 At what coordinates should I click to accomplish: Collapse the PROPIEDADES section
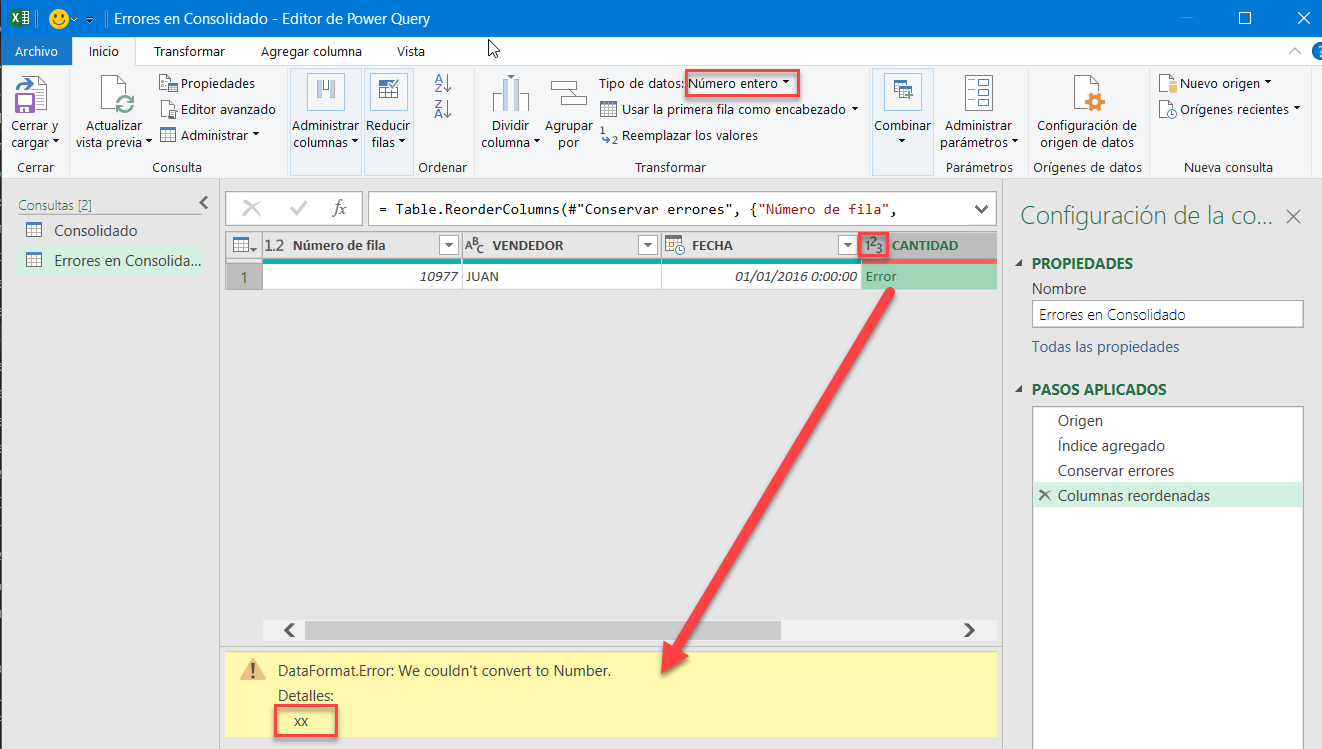point(1021,264)
